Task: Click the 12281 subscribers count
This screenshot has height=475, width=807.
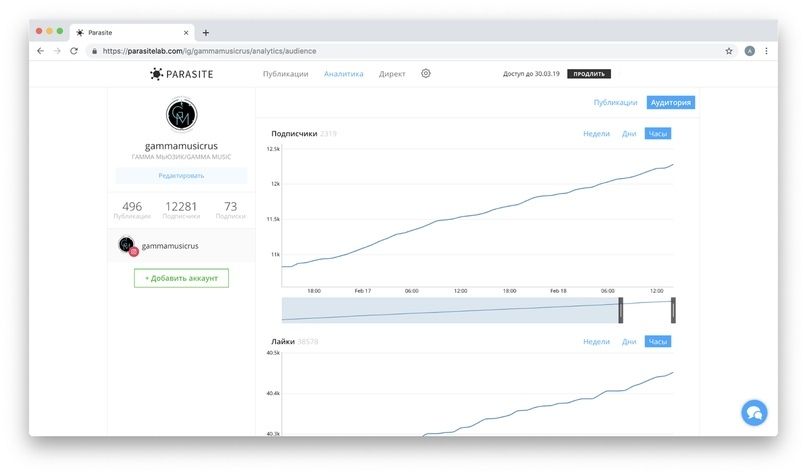Action: point(181,206)
